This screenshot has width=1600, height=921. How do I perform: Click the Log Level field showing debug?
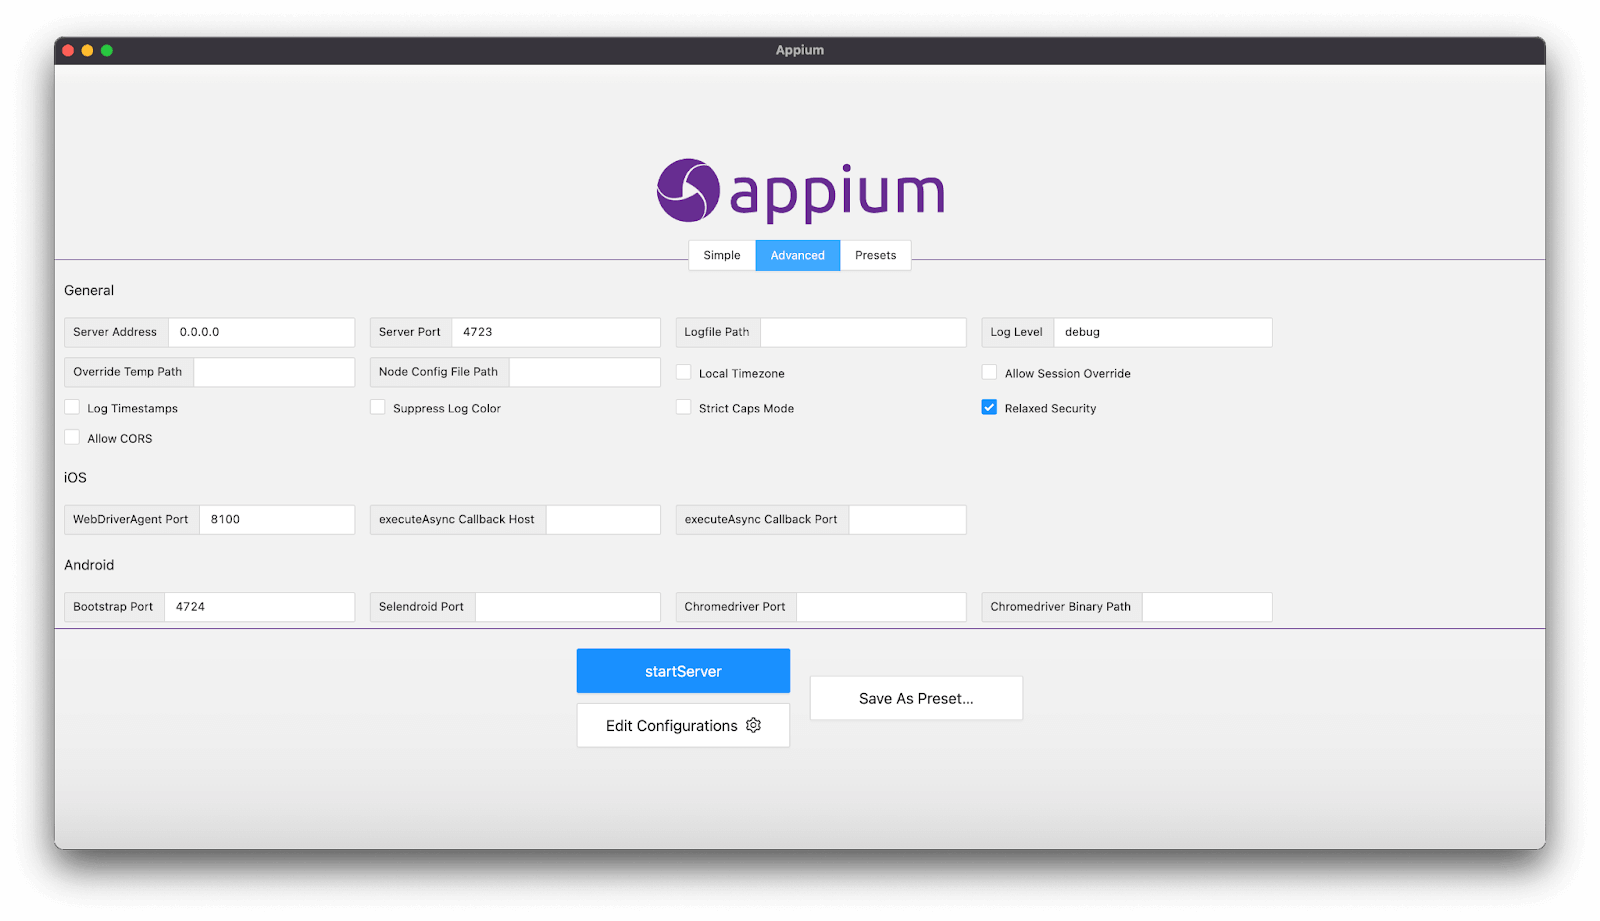tap(1163, 332)
